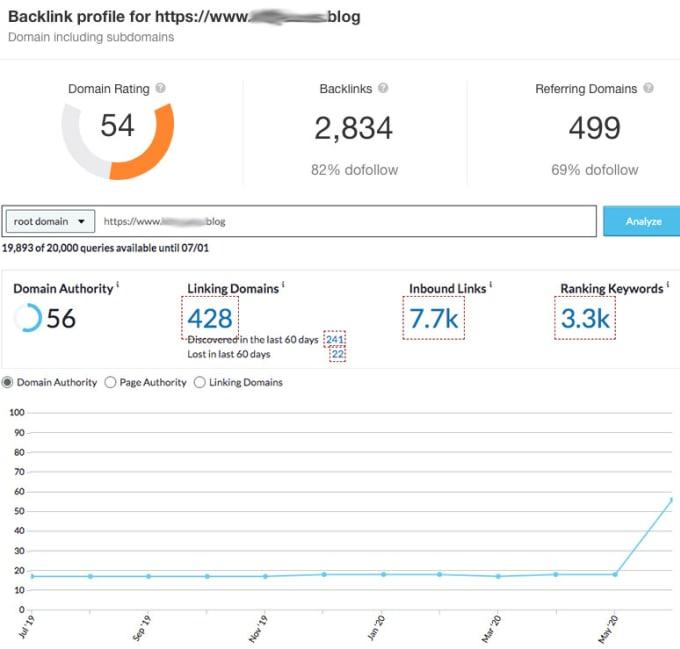Click the 241 discovered domains link
The width and height of the screenshot is (680, 649).
335,340
